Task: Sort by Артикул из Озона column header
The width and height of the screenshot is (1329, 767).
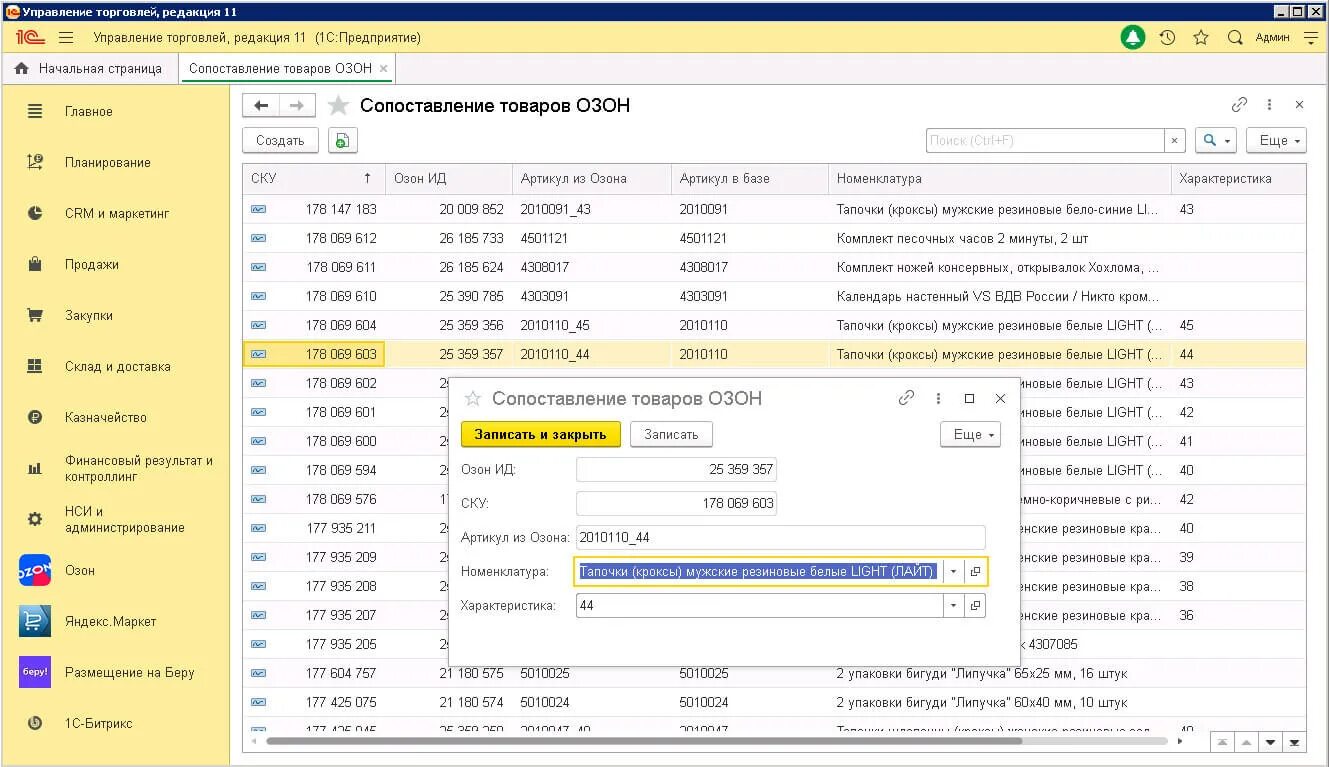Action: click(x=592, y=179)
